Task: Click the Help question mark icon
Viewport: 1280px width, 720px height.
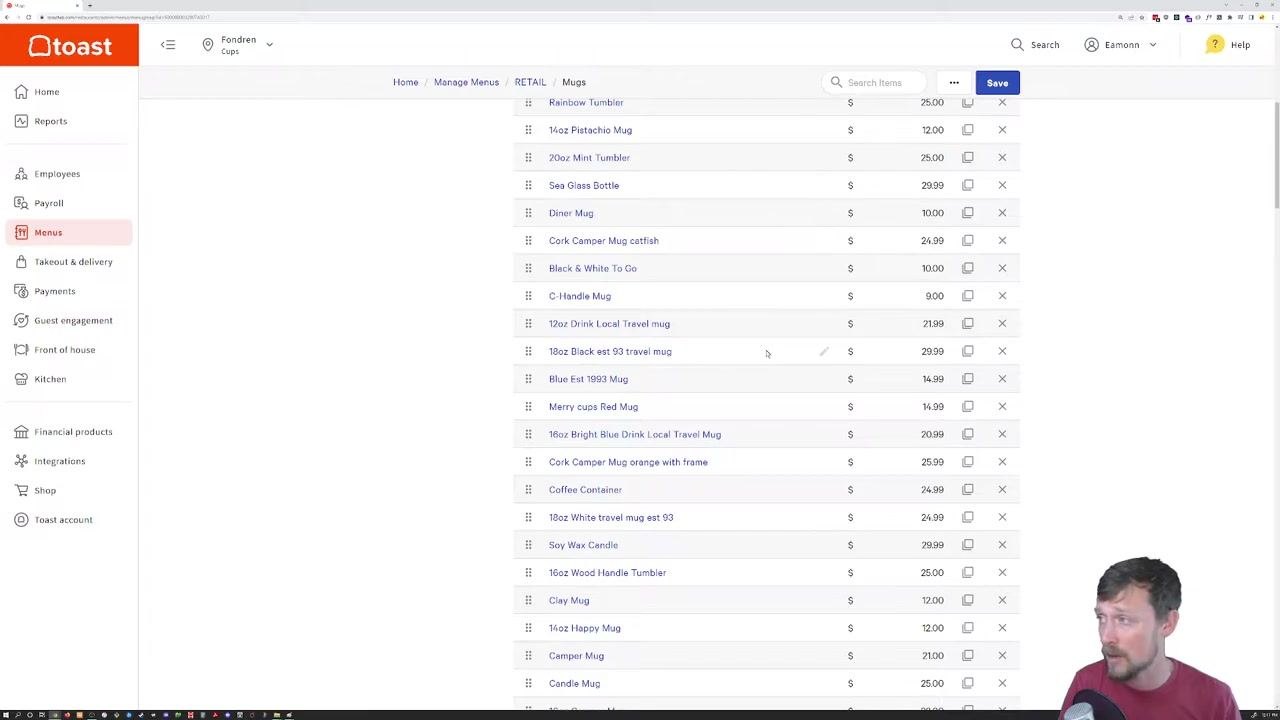Action: point(1214,45)
